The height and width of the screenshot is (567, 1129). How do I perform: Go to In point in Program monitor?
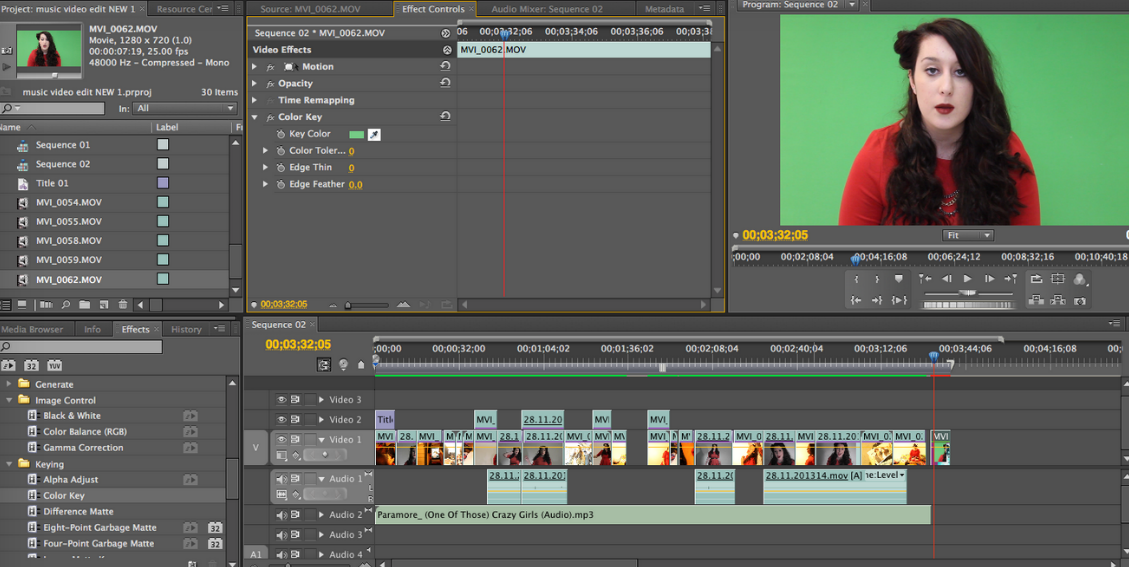(856, 300)
